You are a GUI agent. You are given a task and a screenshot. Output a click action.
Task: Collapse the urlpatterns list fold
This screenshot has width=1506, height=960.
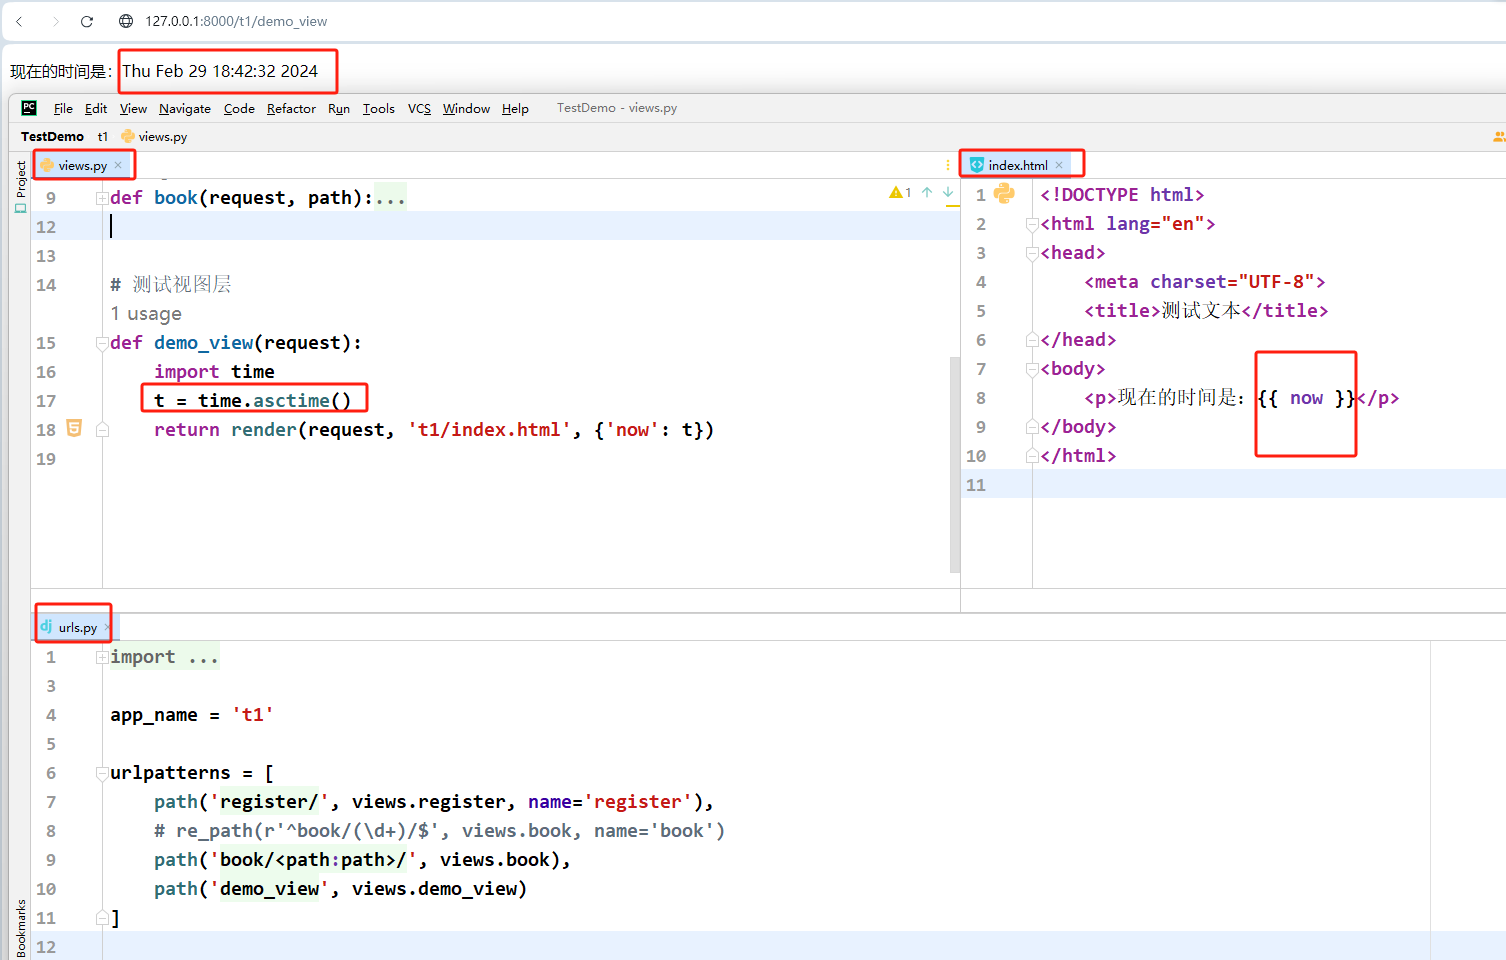pos(102,773)
